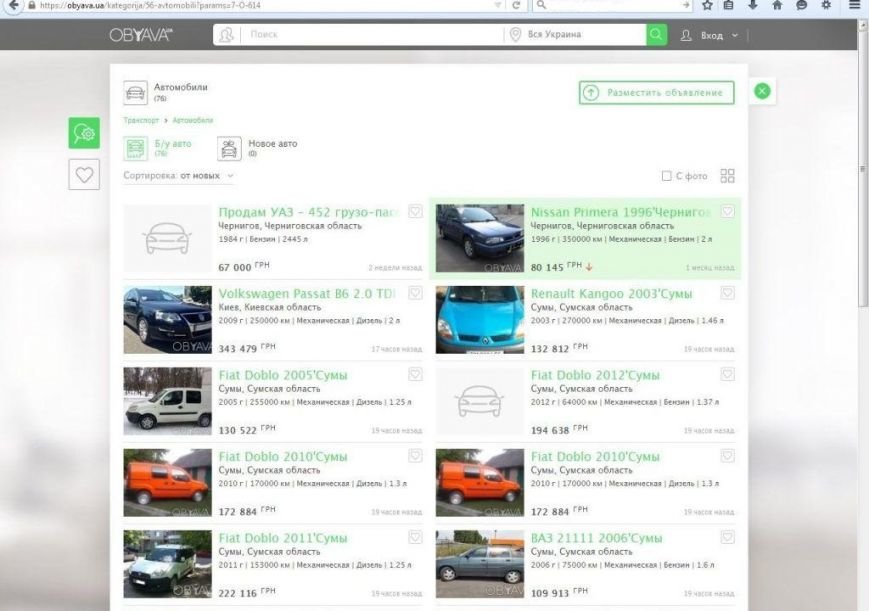Click the OBYAVA logo
The width and height of the screenshot is (869, 611).
(x=141, y=35)
